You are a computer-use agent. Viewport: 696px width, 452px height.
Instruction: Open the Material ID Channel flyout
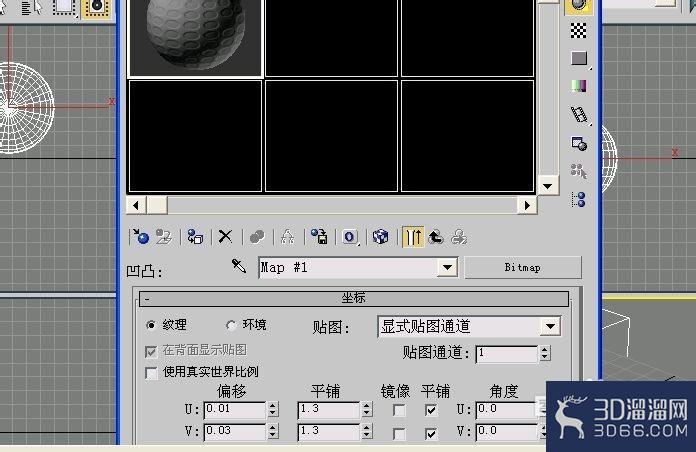(x=350, y=237)
